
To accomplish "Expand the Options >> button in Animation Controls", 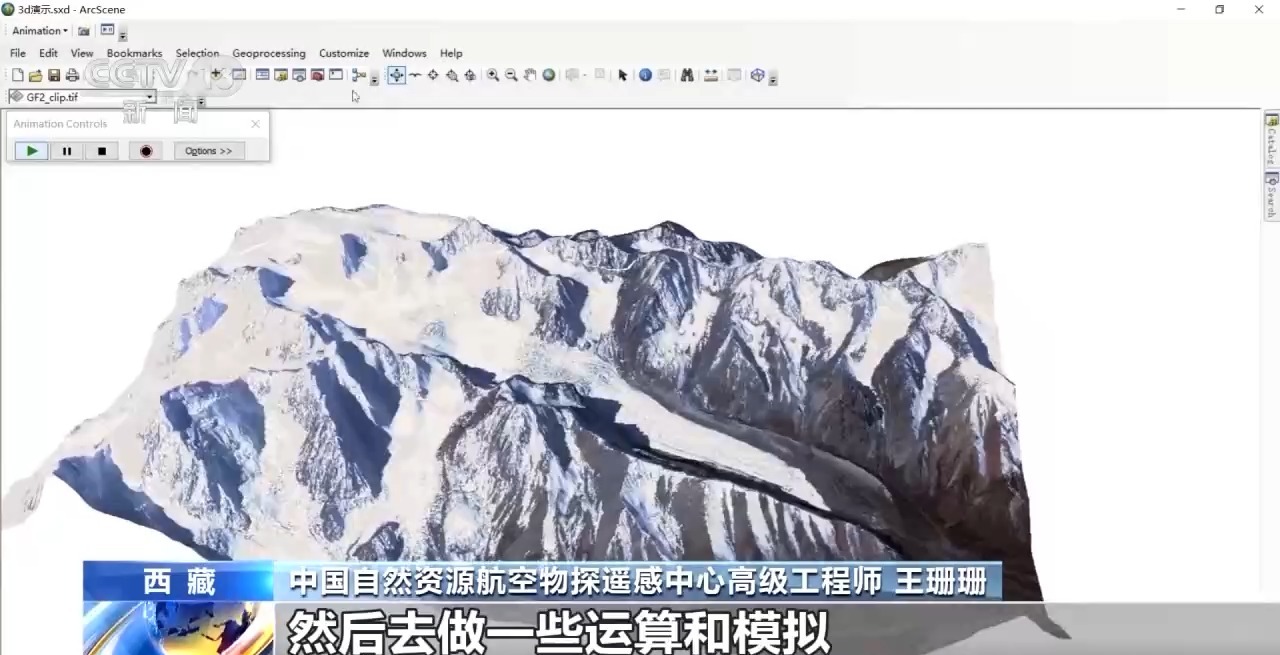I will click(x=209, y=151).
